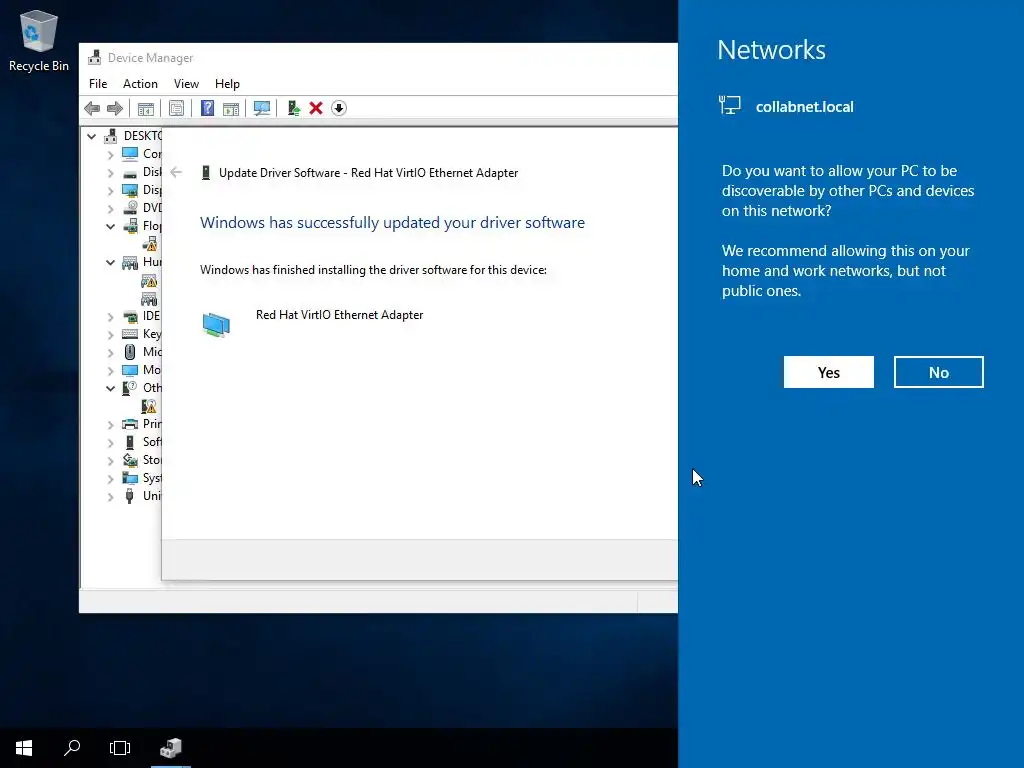Expand the Monitors category chevron
The height and width of the screenshot is (768, 1024).
click(x=110, y=371)
